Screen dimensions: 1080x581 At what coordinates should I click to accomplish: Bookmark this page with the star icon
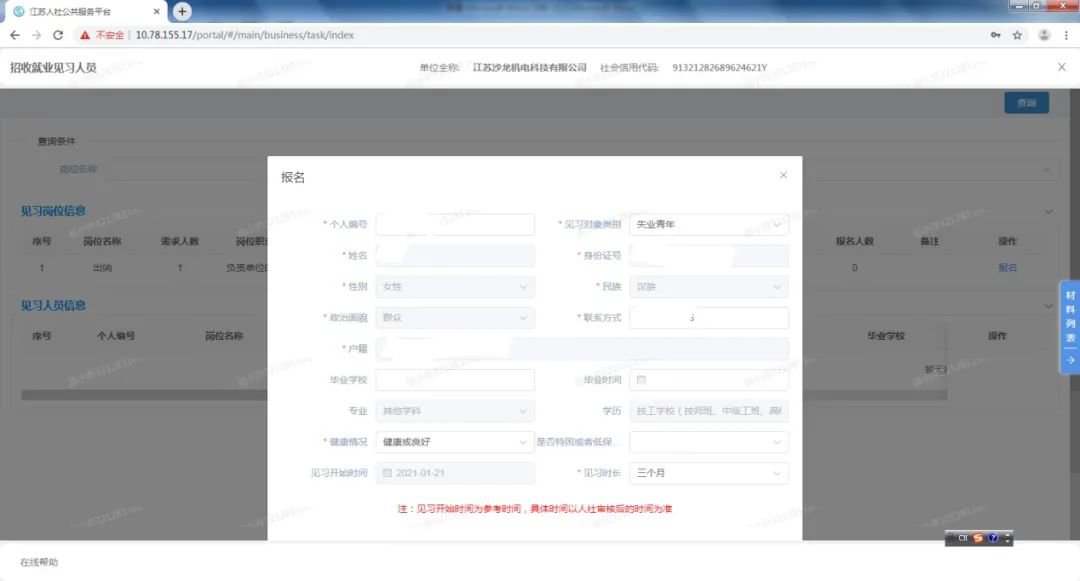point(1017,35)
